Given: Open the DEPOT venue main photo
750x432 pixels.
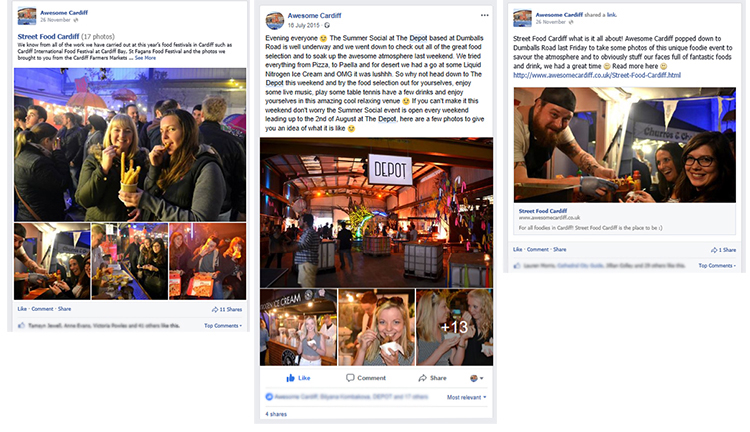Looking at the screenshot, I should (x=376, y=212).
